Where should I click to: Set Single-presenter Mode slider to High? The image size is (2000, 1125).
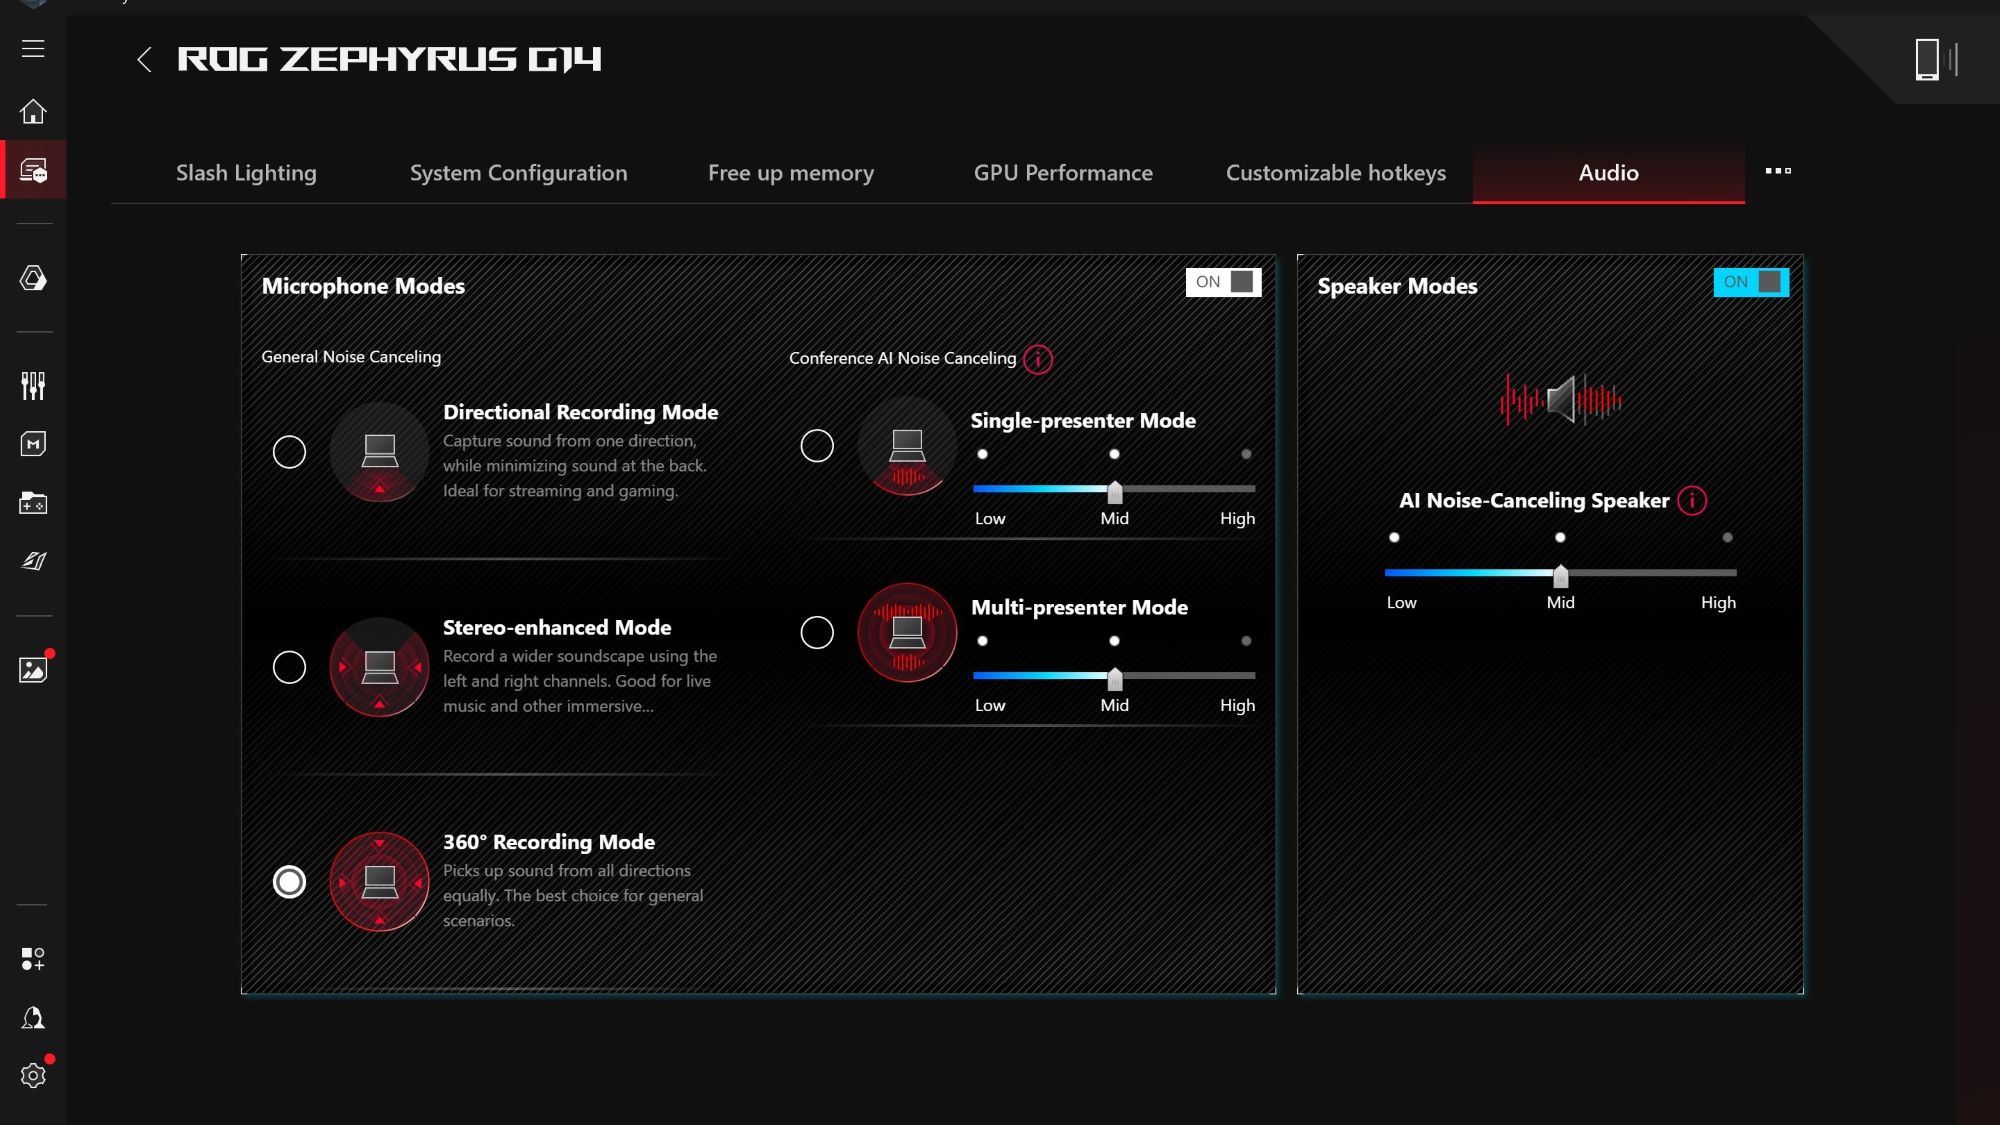1246,488
